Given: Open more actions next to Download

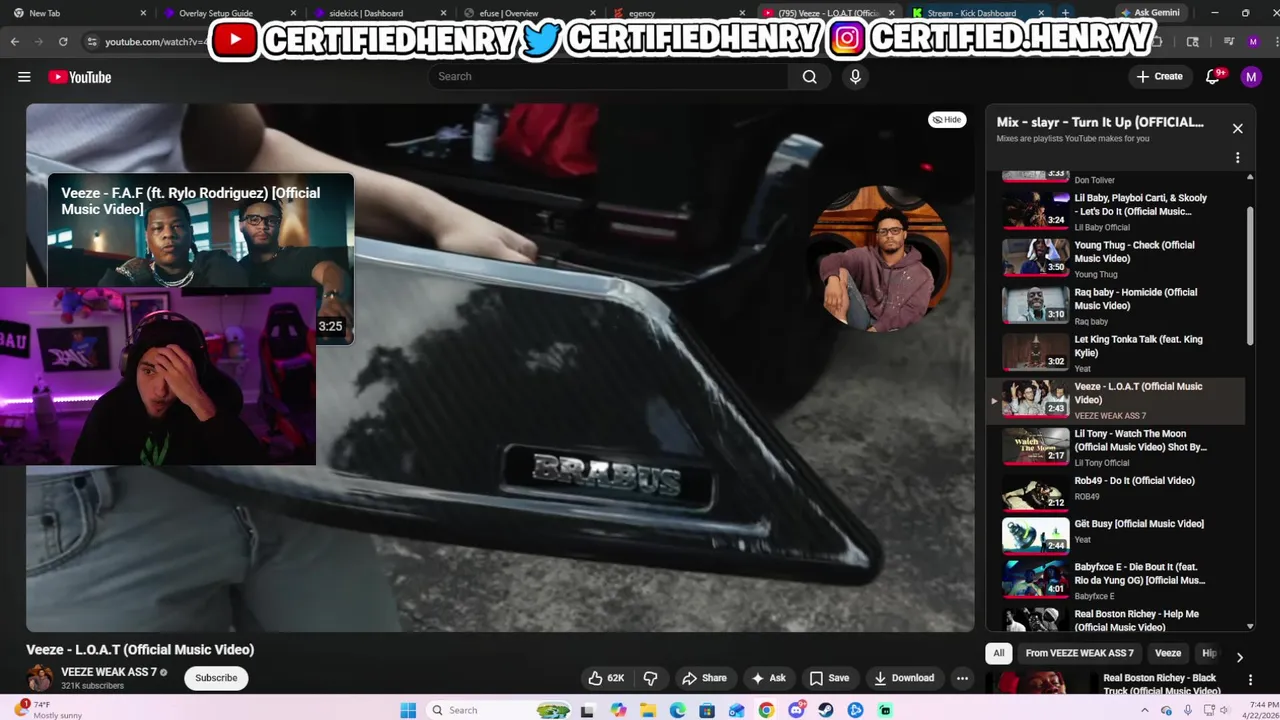Looking at the screenshot, I should coord(962,678).
